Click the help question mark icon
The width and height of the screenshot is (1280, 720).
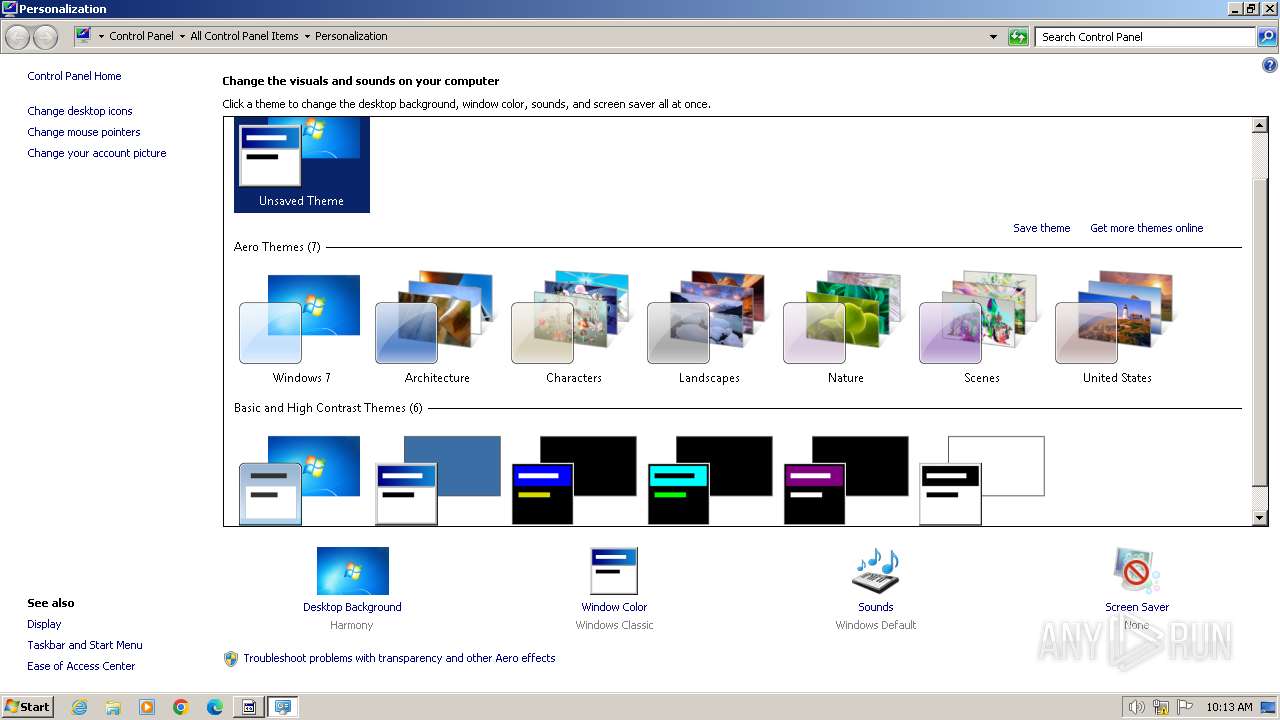coord(1270,66)
